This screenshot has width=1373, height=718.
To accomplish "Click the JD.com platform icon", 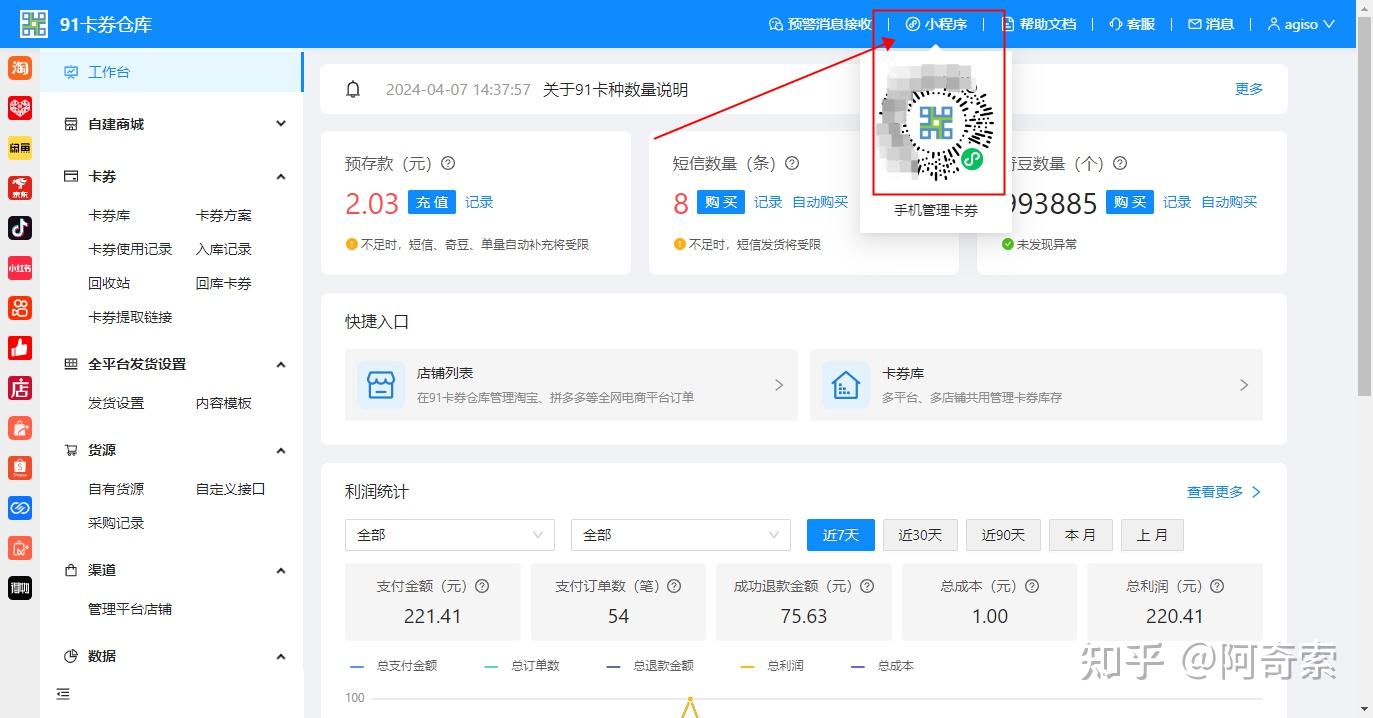I will tap(20, 187).
